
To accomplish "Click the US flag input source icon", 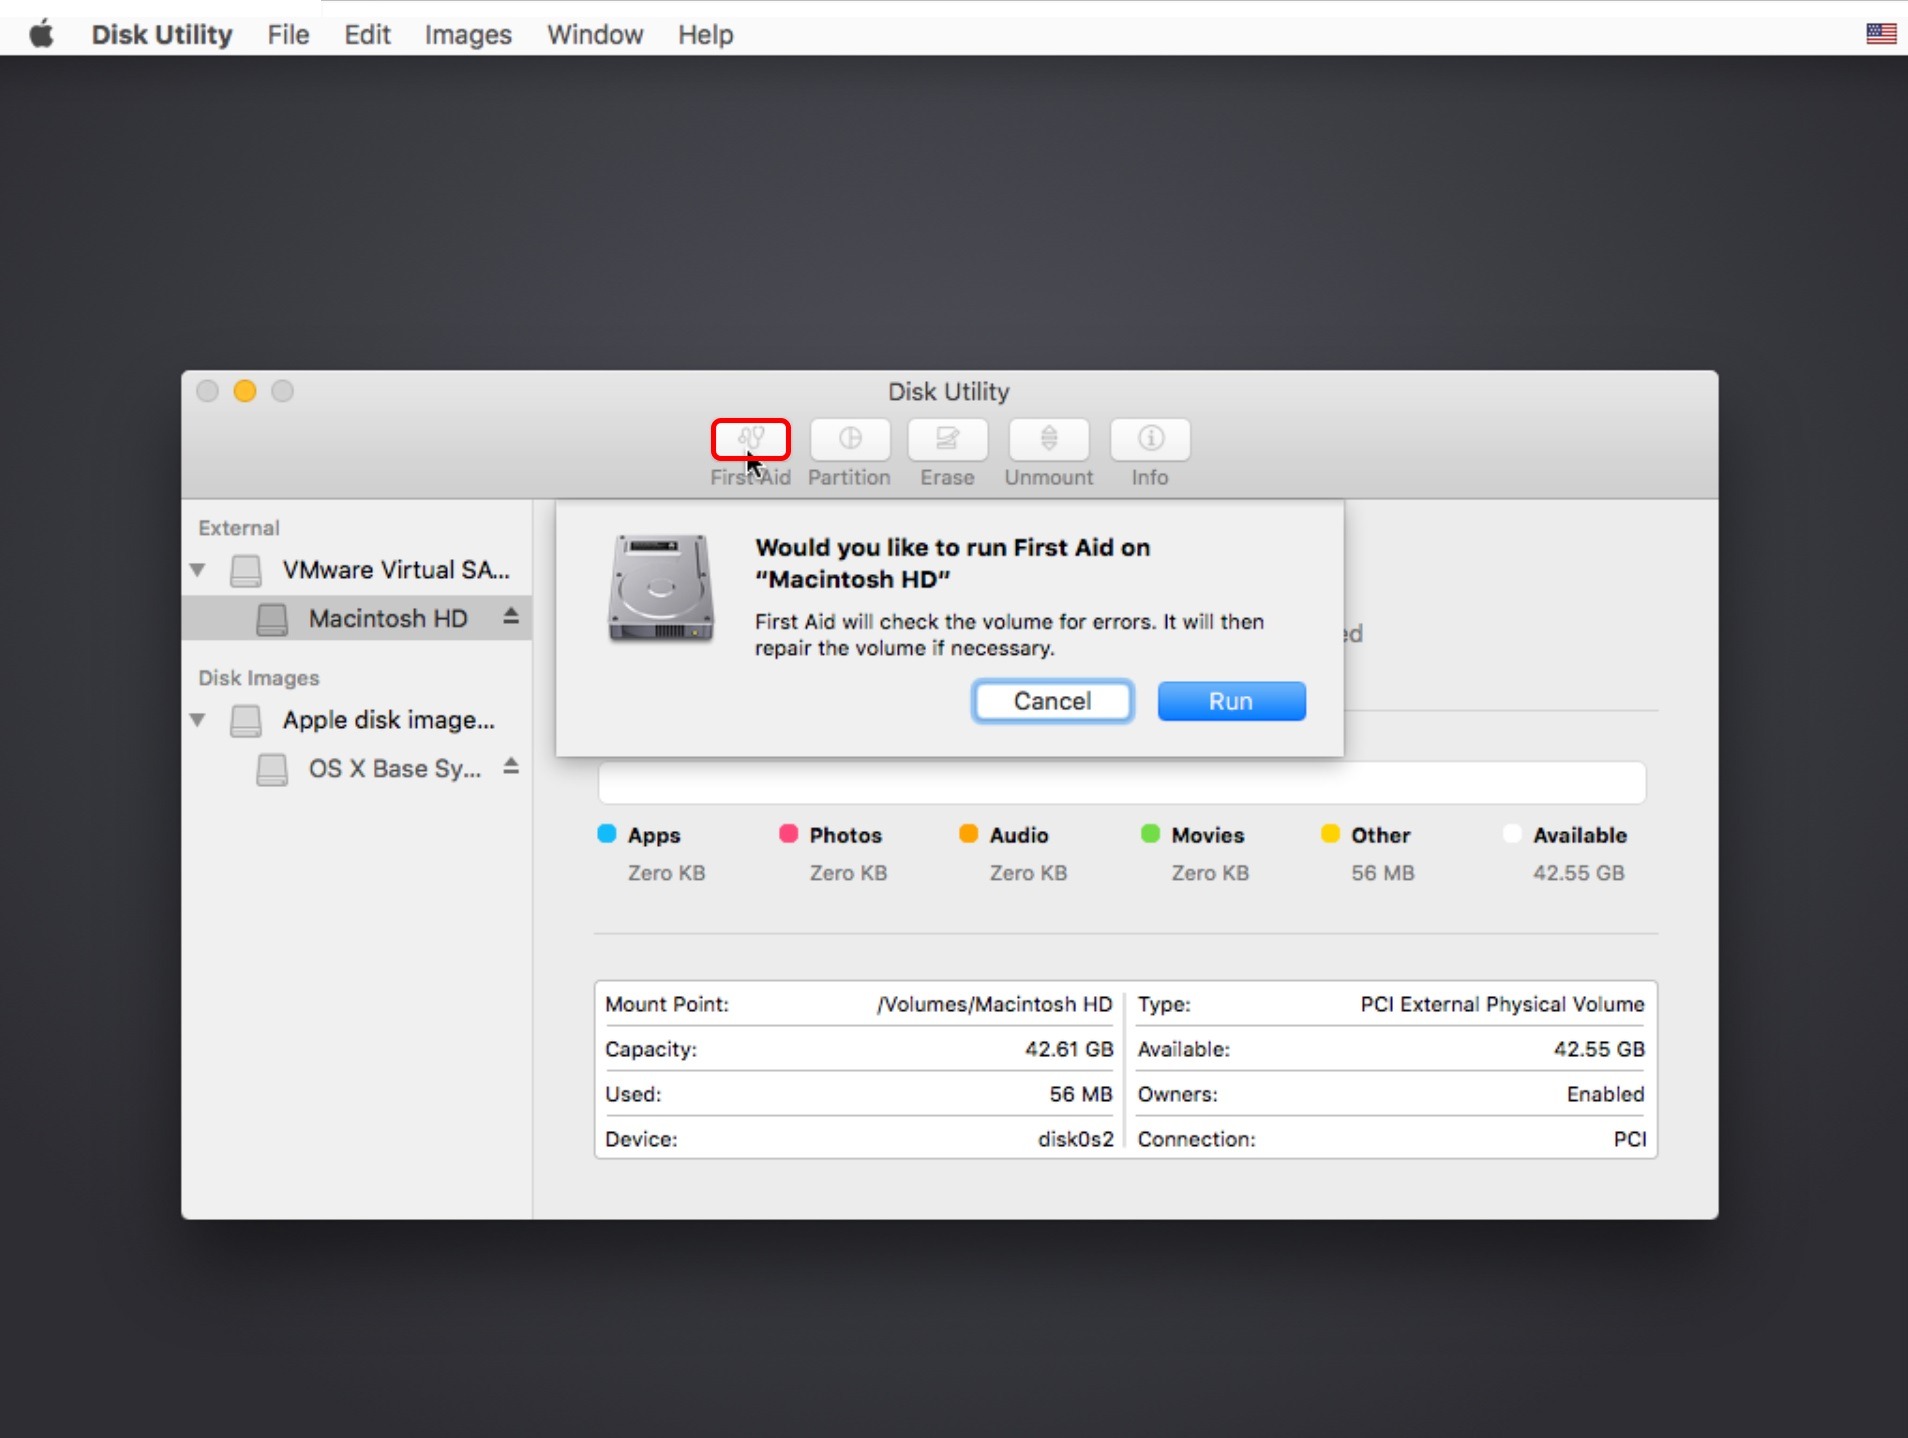I will click(1881, 34).
